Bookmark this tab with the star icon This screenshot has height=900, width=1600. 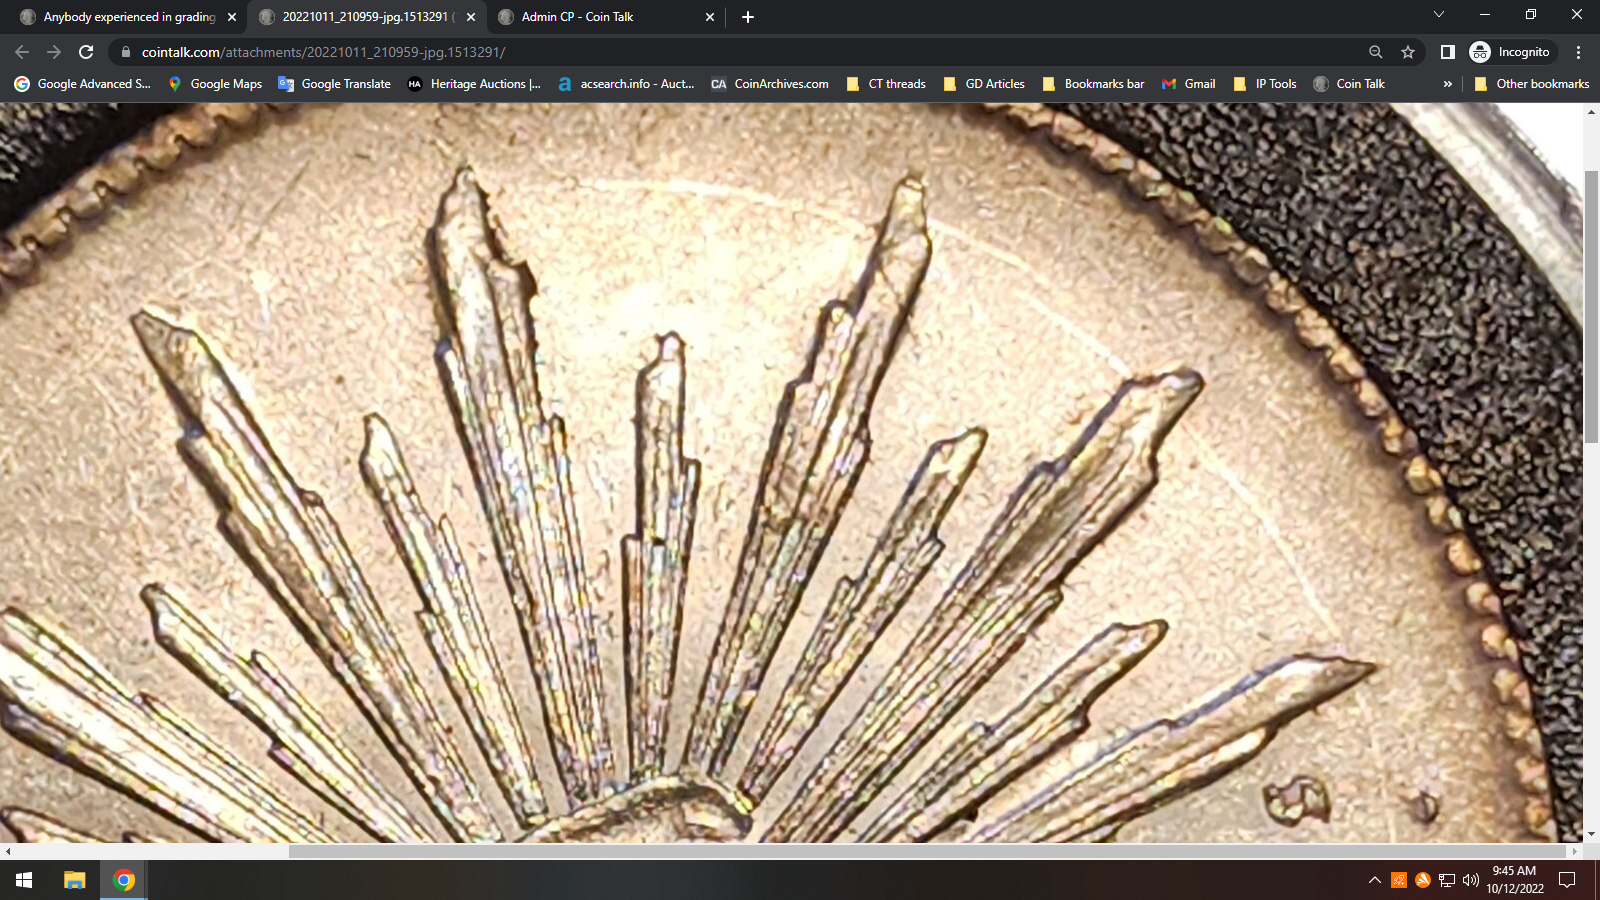(x=1408, y=52)
